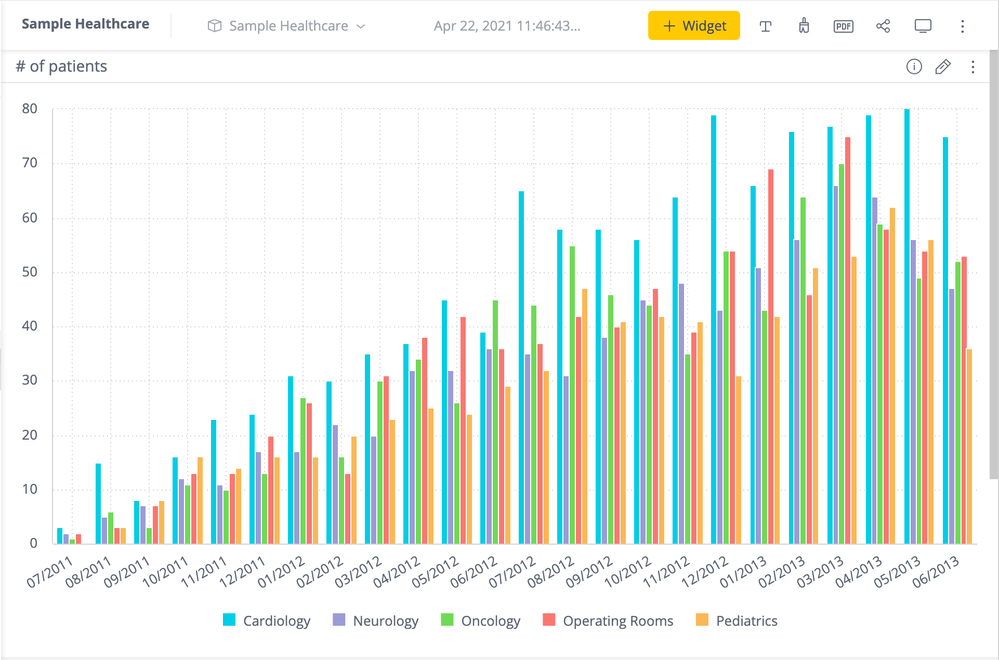Click the yellow + Widget button
The width and height of the screenshot is (999, 660).
coord(694,26)
